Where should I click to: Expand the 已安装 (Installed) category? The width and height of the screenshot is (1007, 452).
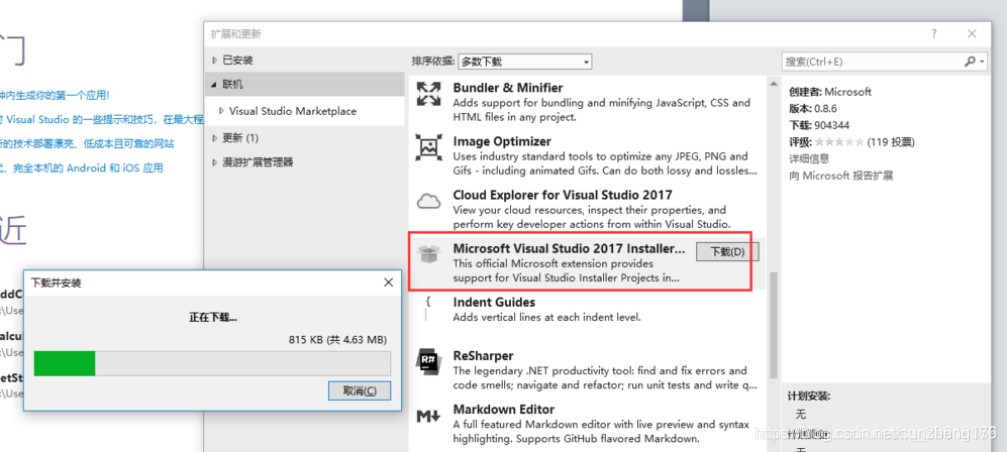(215, 60)
